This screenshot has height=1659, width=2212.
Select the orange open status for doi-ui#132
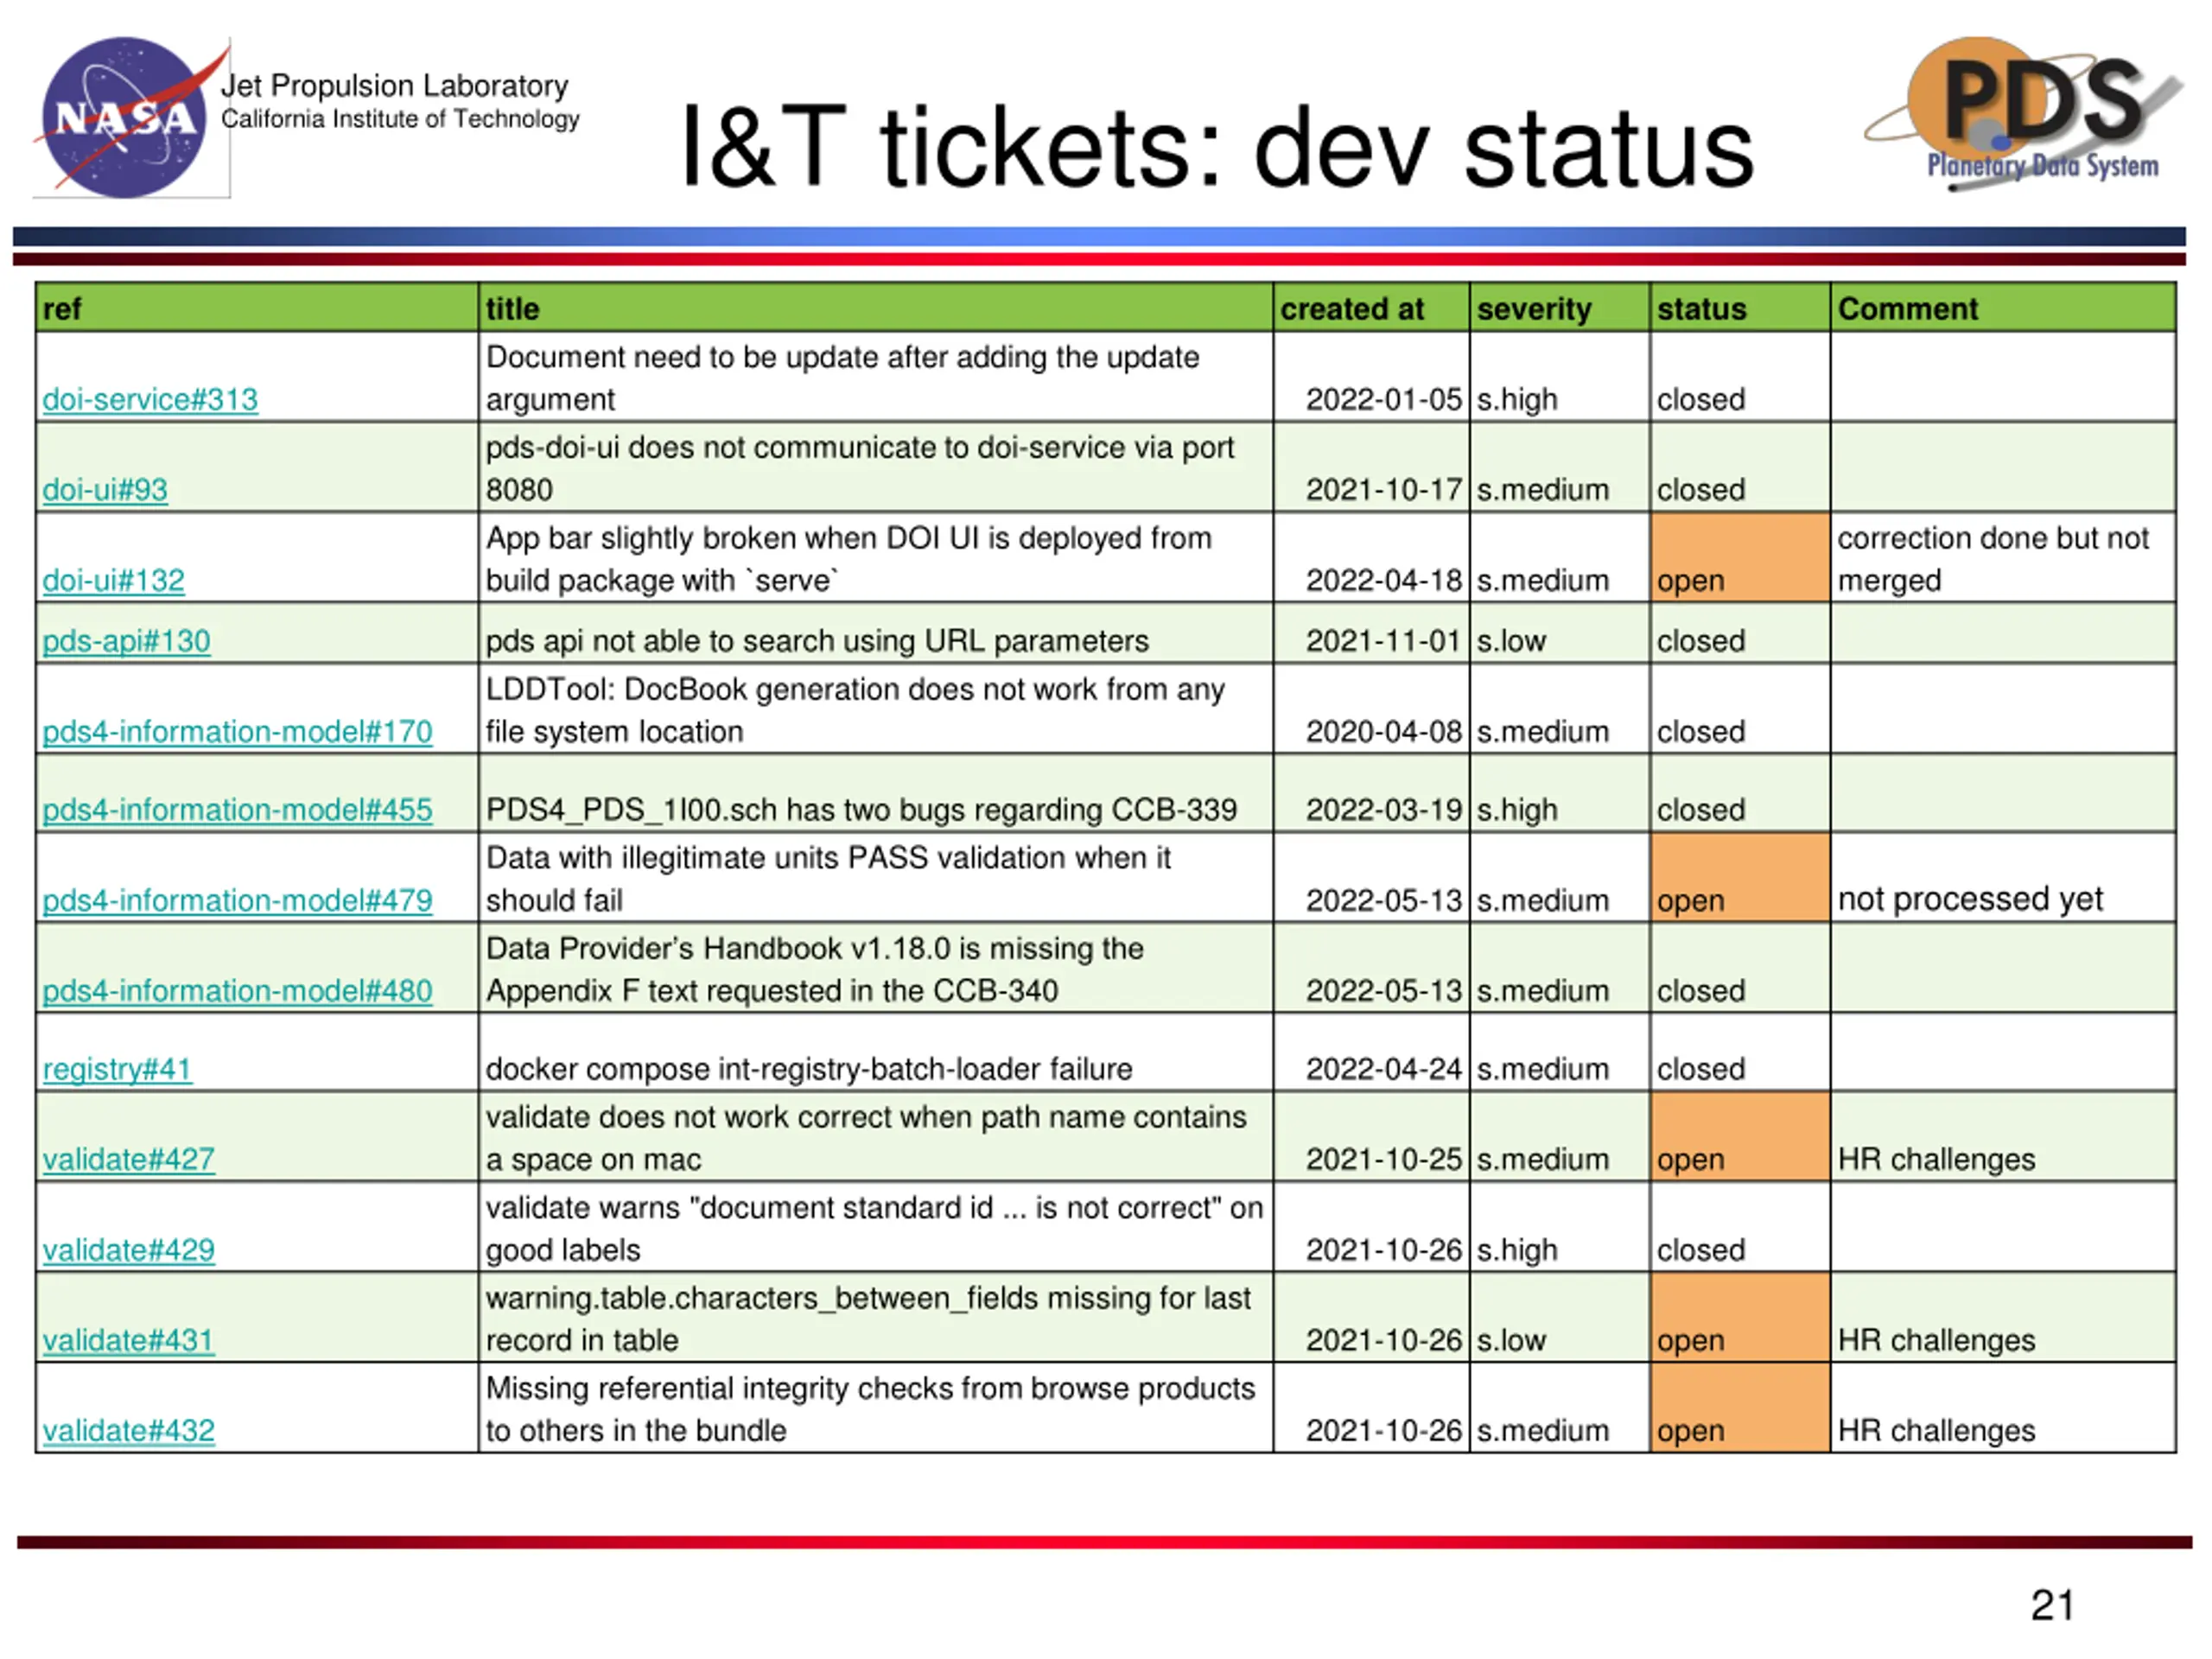click(1740, 557)
